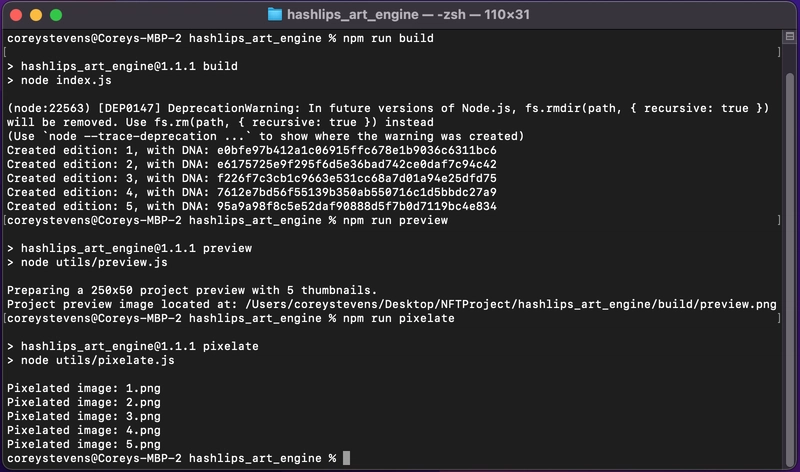The width and height of the screenshot is (800, 472).
Task: Click the 'npm run preview' command text
Action: (x=395, y=220)
